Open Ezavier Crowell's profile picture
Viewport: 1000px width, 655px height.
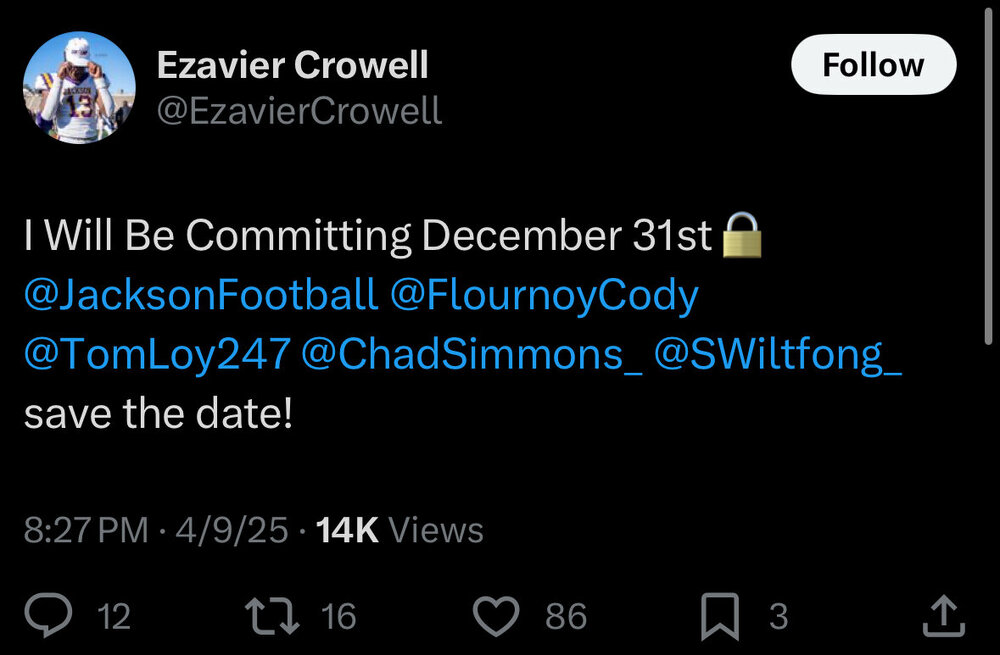78,87
